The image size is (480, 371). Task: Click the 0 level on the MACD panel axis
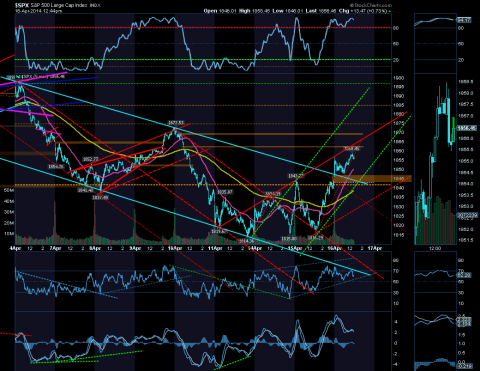point(396,343)
